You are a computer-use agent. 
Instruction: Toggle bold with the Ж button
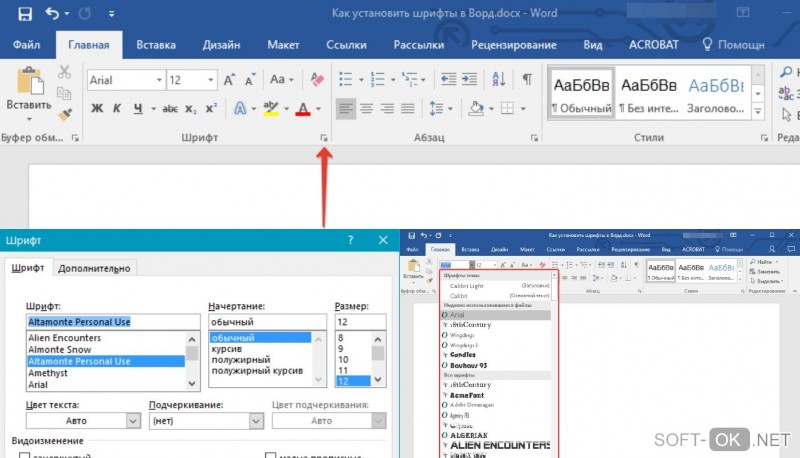(97, 108)
